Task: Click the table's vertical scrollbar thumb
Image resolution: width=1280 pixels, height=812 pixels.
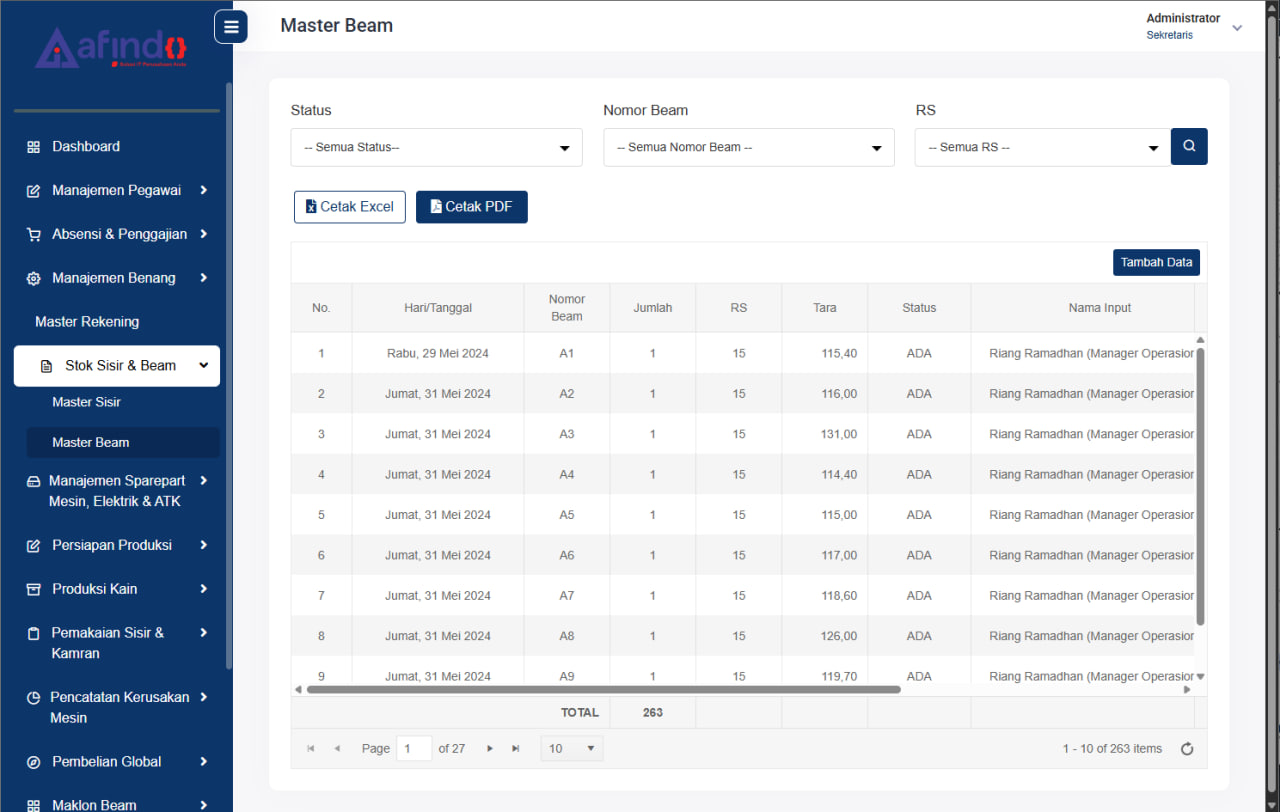Action: coord(1200,487)
